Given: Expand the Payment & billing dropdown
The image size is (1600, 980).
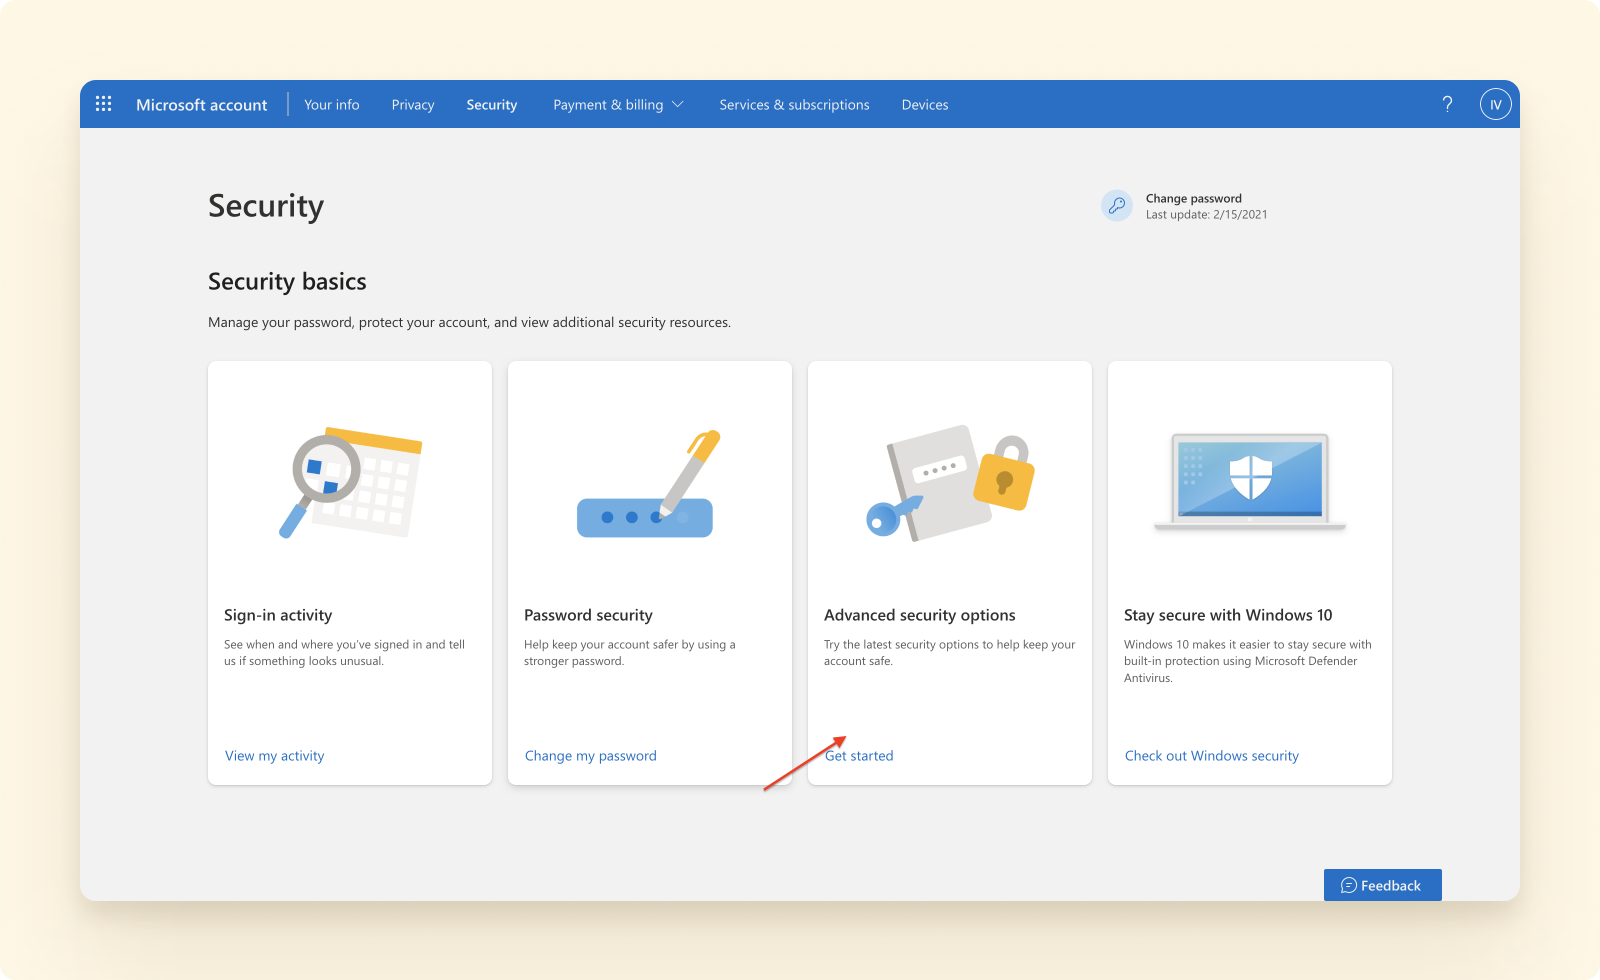Looking at the screenshot, I should click(x=618, y=104).
